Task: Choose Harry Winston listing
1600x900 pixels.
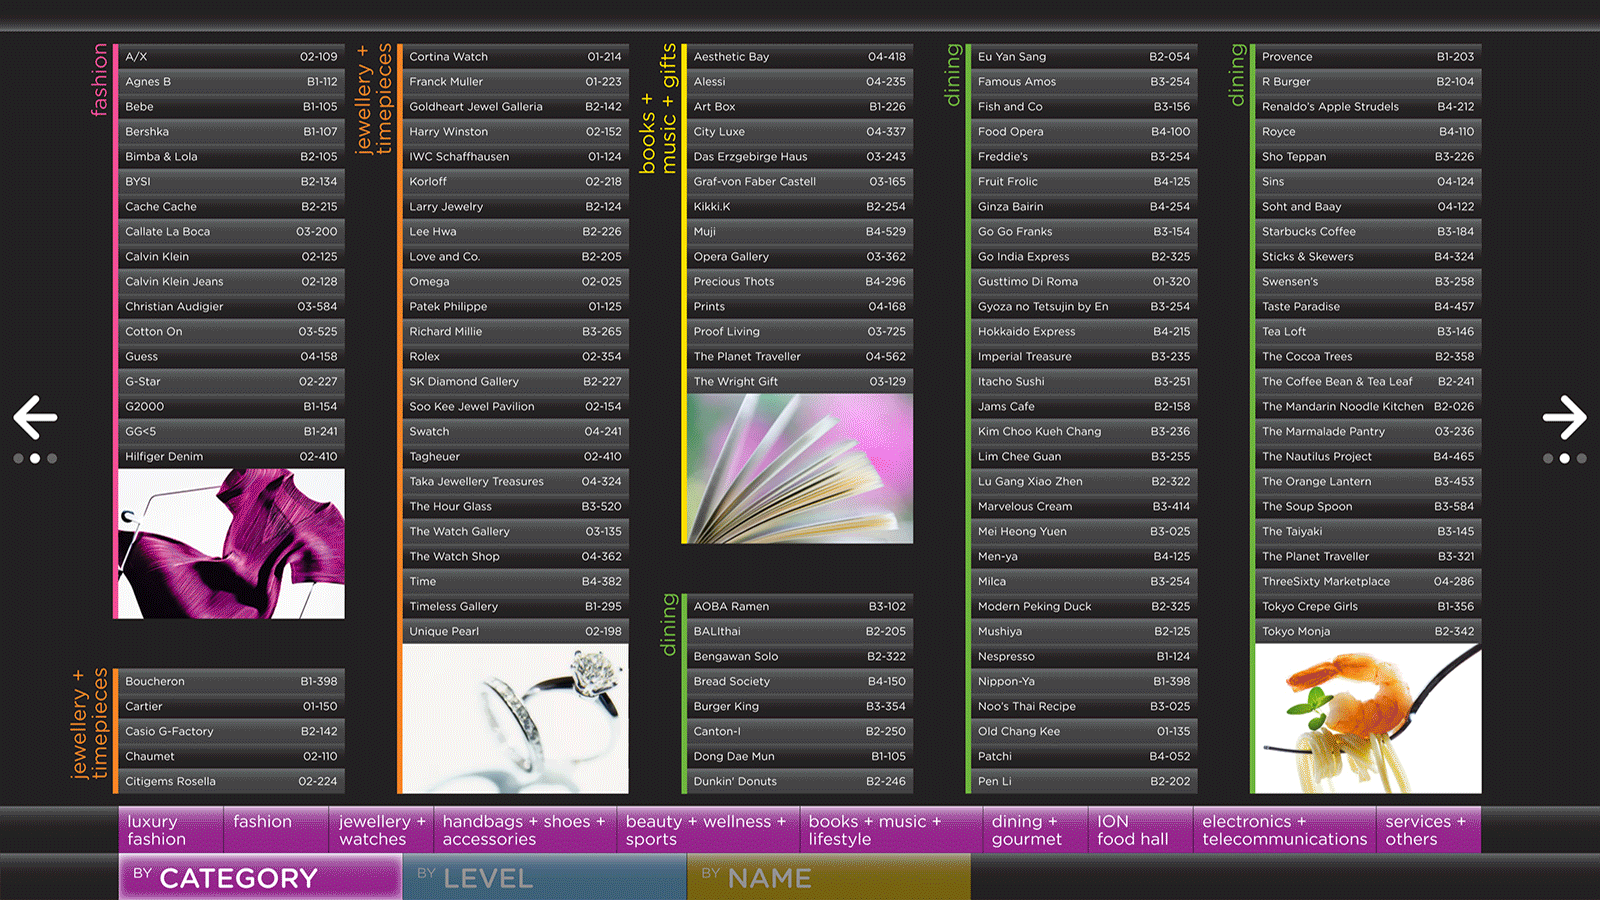Action: 515,132
